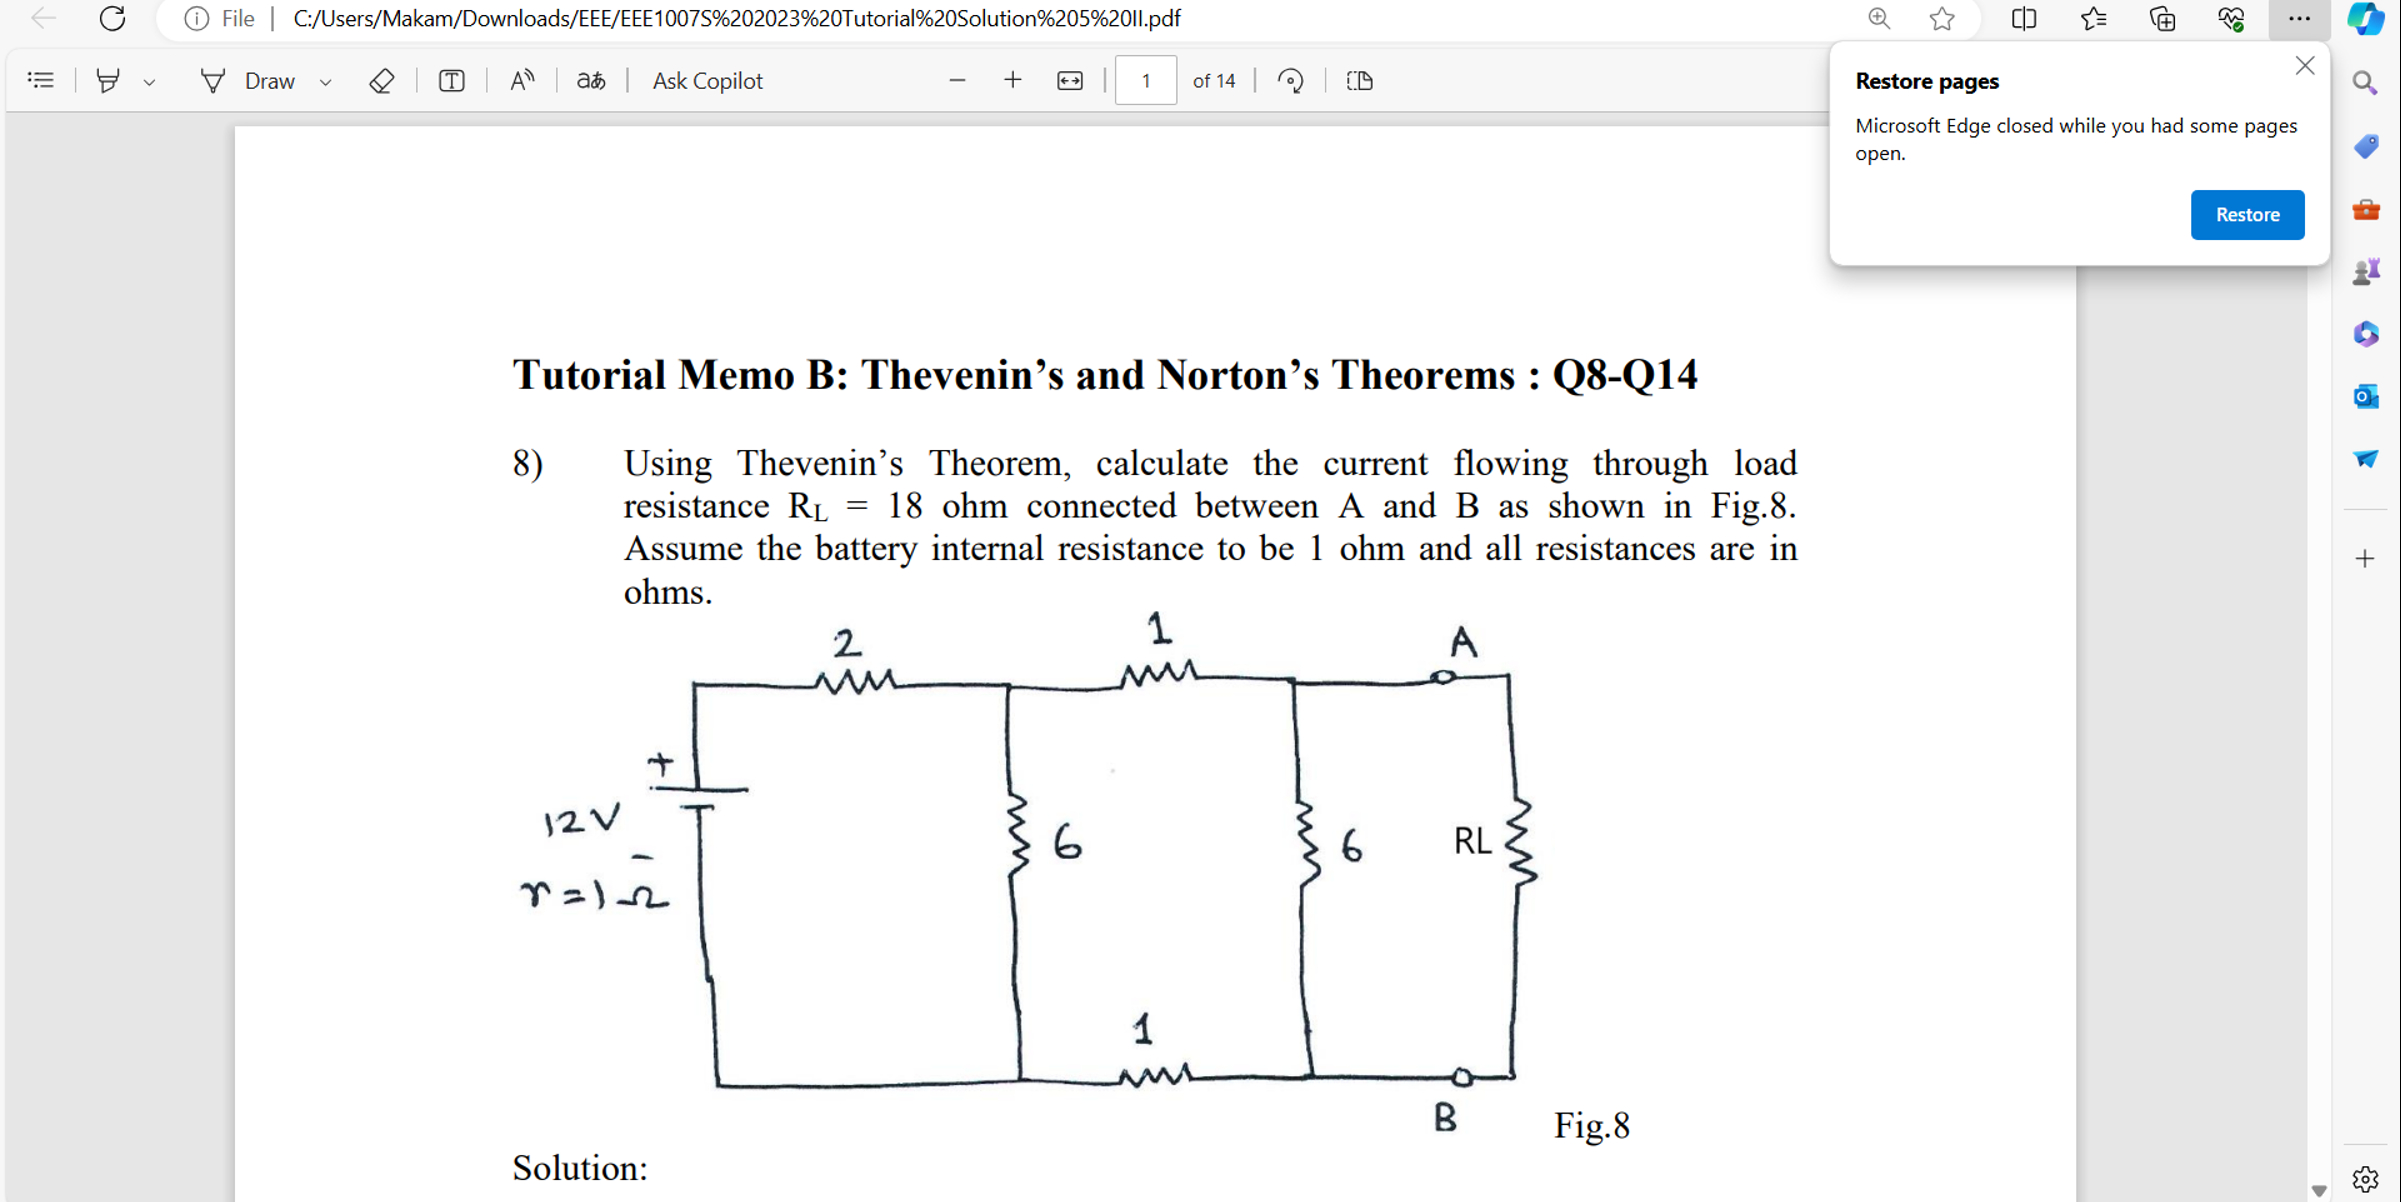Screen dimensions: 2401x1202
Task: Select the Highlight tool
Action: [x=108, y=80]
